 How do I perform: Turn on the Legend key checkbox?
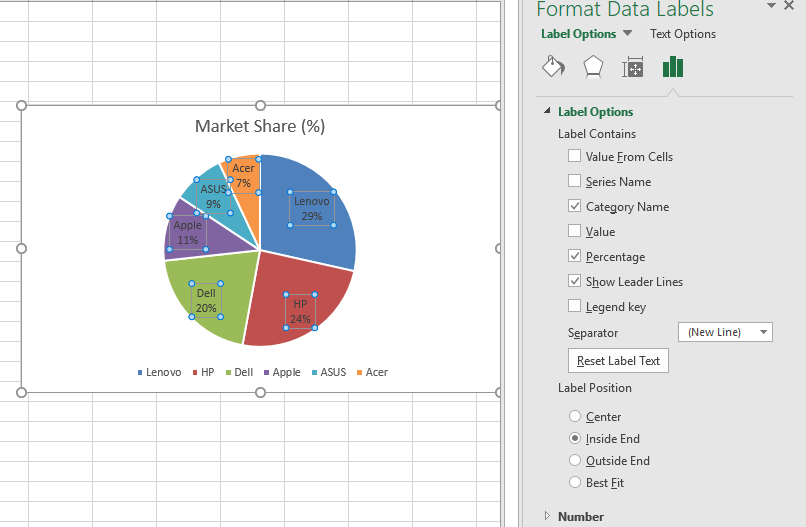click(x=574, y=306)
